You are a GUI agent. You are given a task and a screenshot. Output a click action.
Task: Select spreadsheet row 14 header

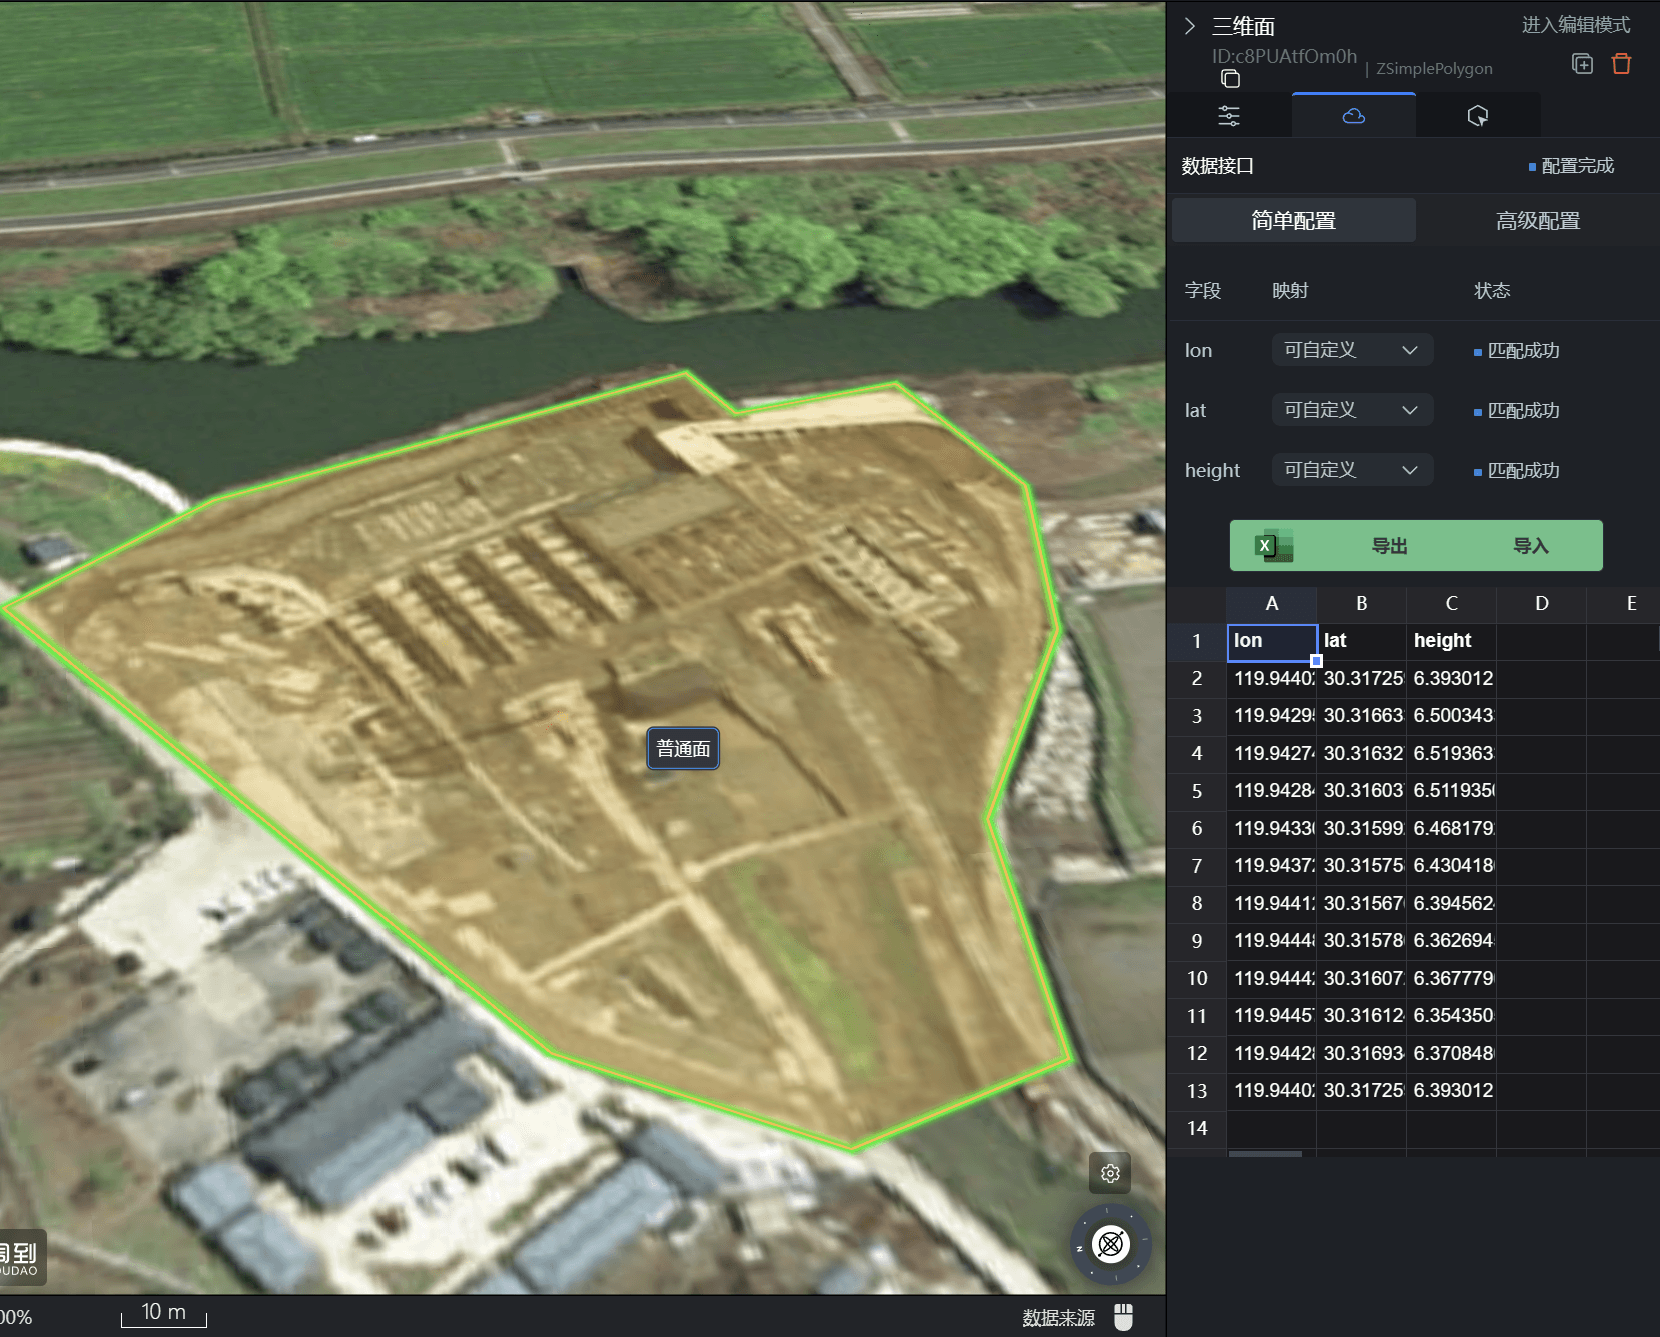[x=1197, y=1129]
